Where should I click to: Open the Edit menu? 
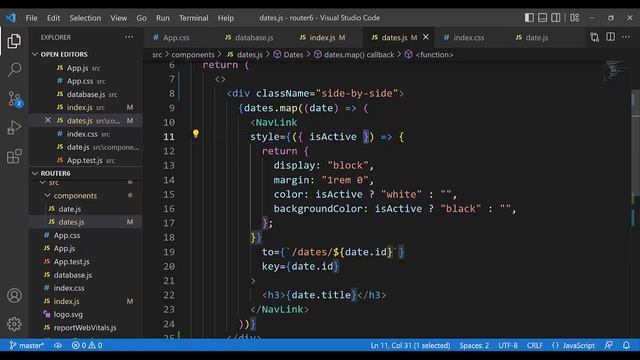(x=53, y=18)
